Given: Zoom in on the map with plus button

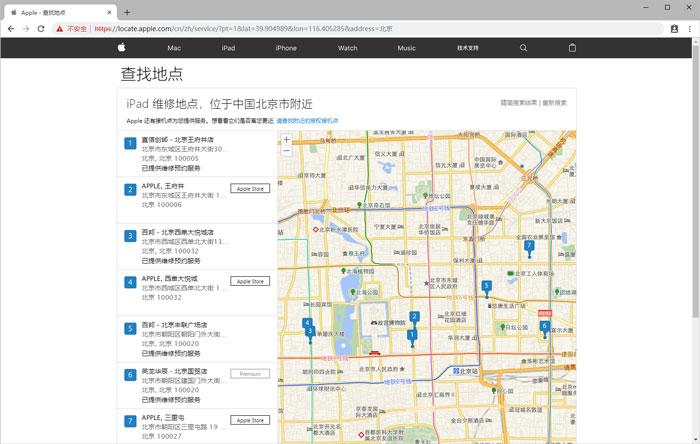Looking at the screenshot, I should [x=286, y=139].
